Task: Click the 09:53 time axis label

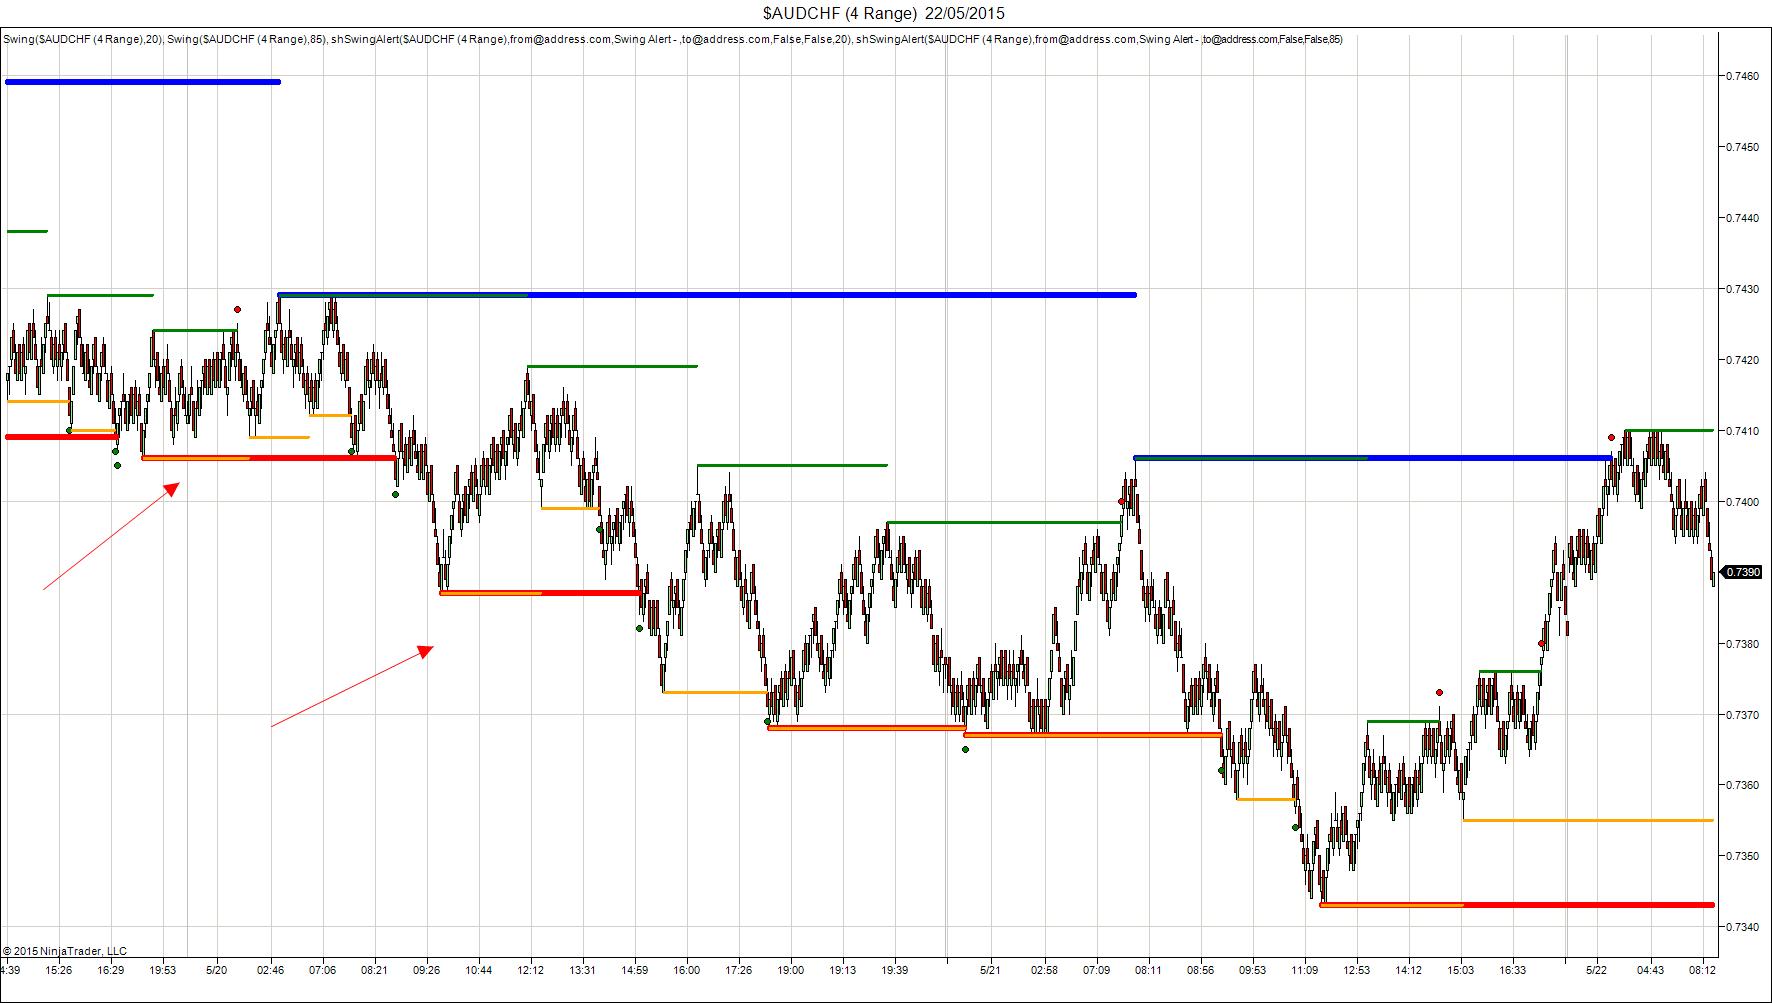Action: pos(1252,970)
